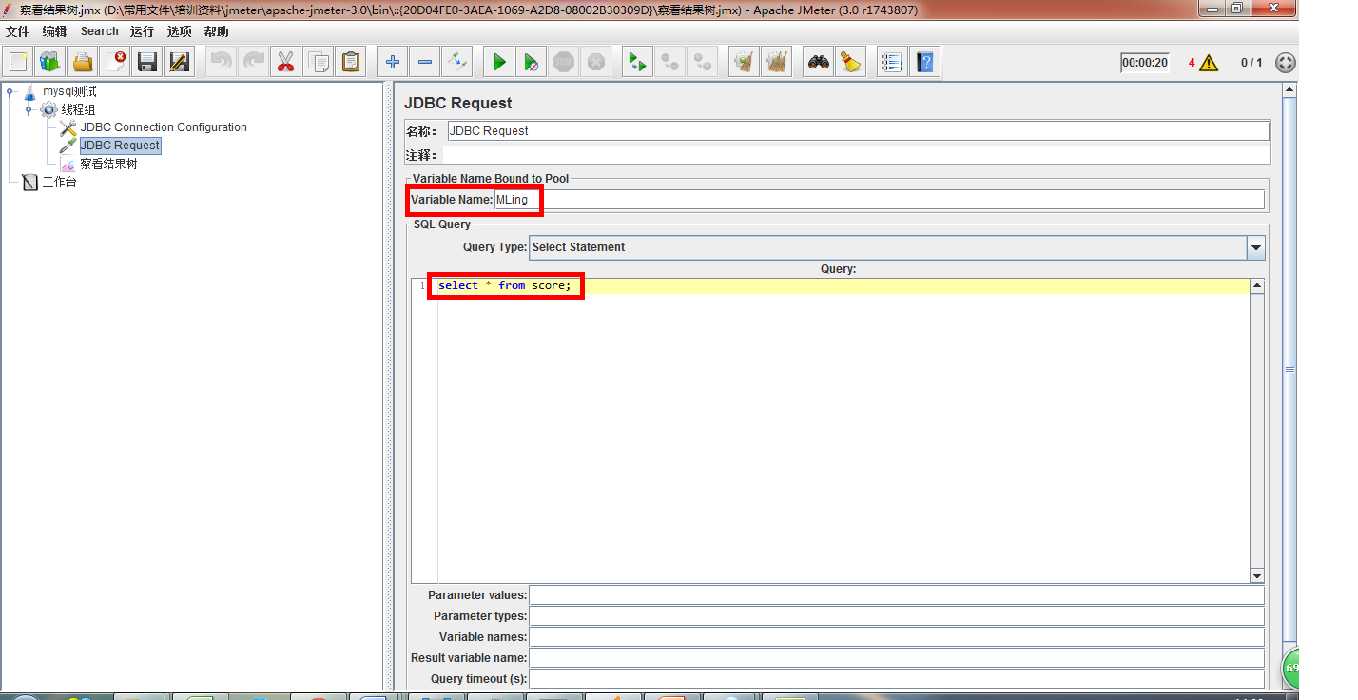Select the 工作台 workbench node
The height and width of the screenshot is (700, 1358).
[59, 182]
